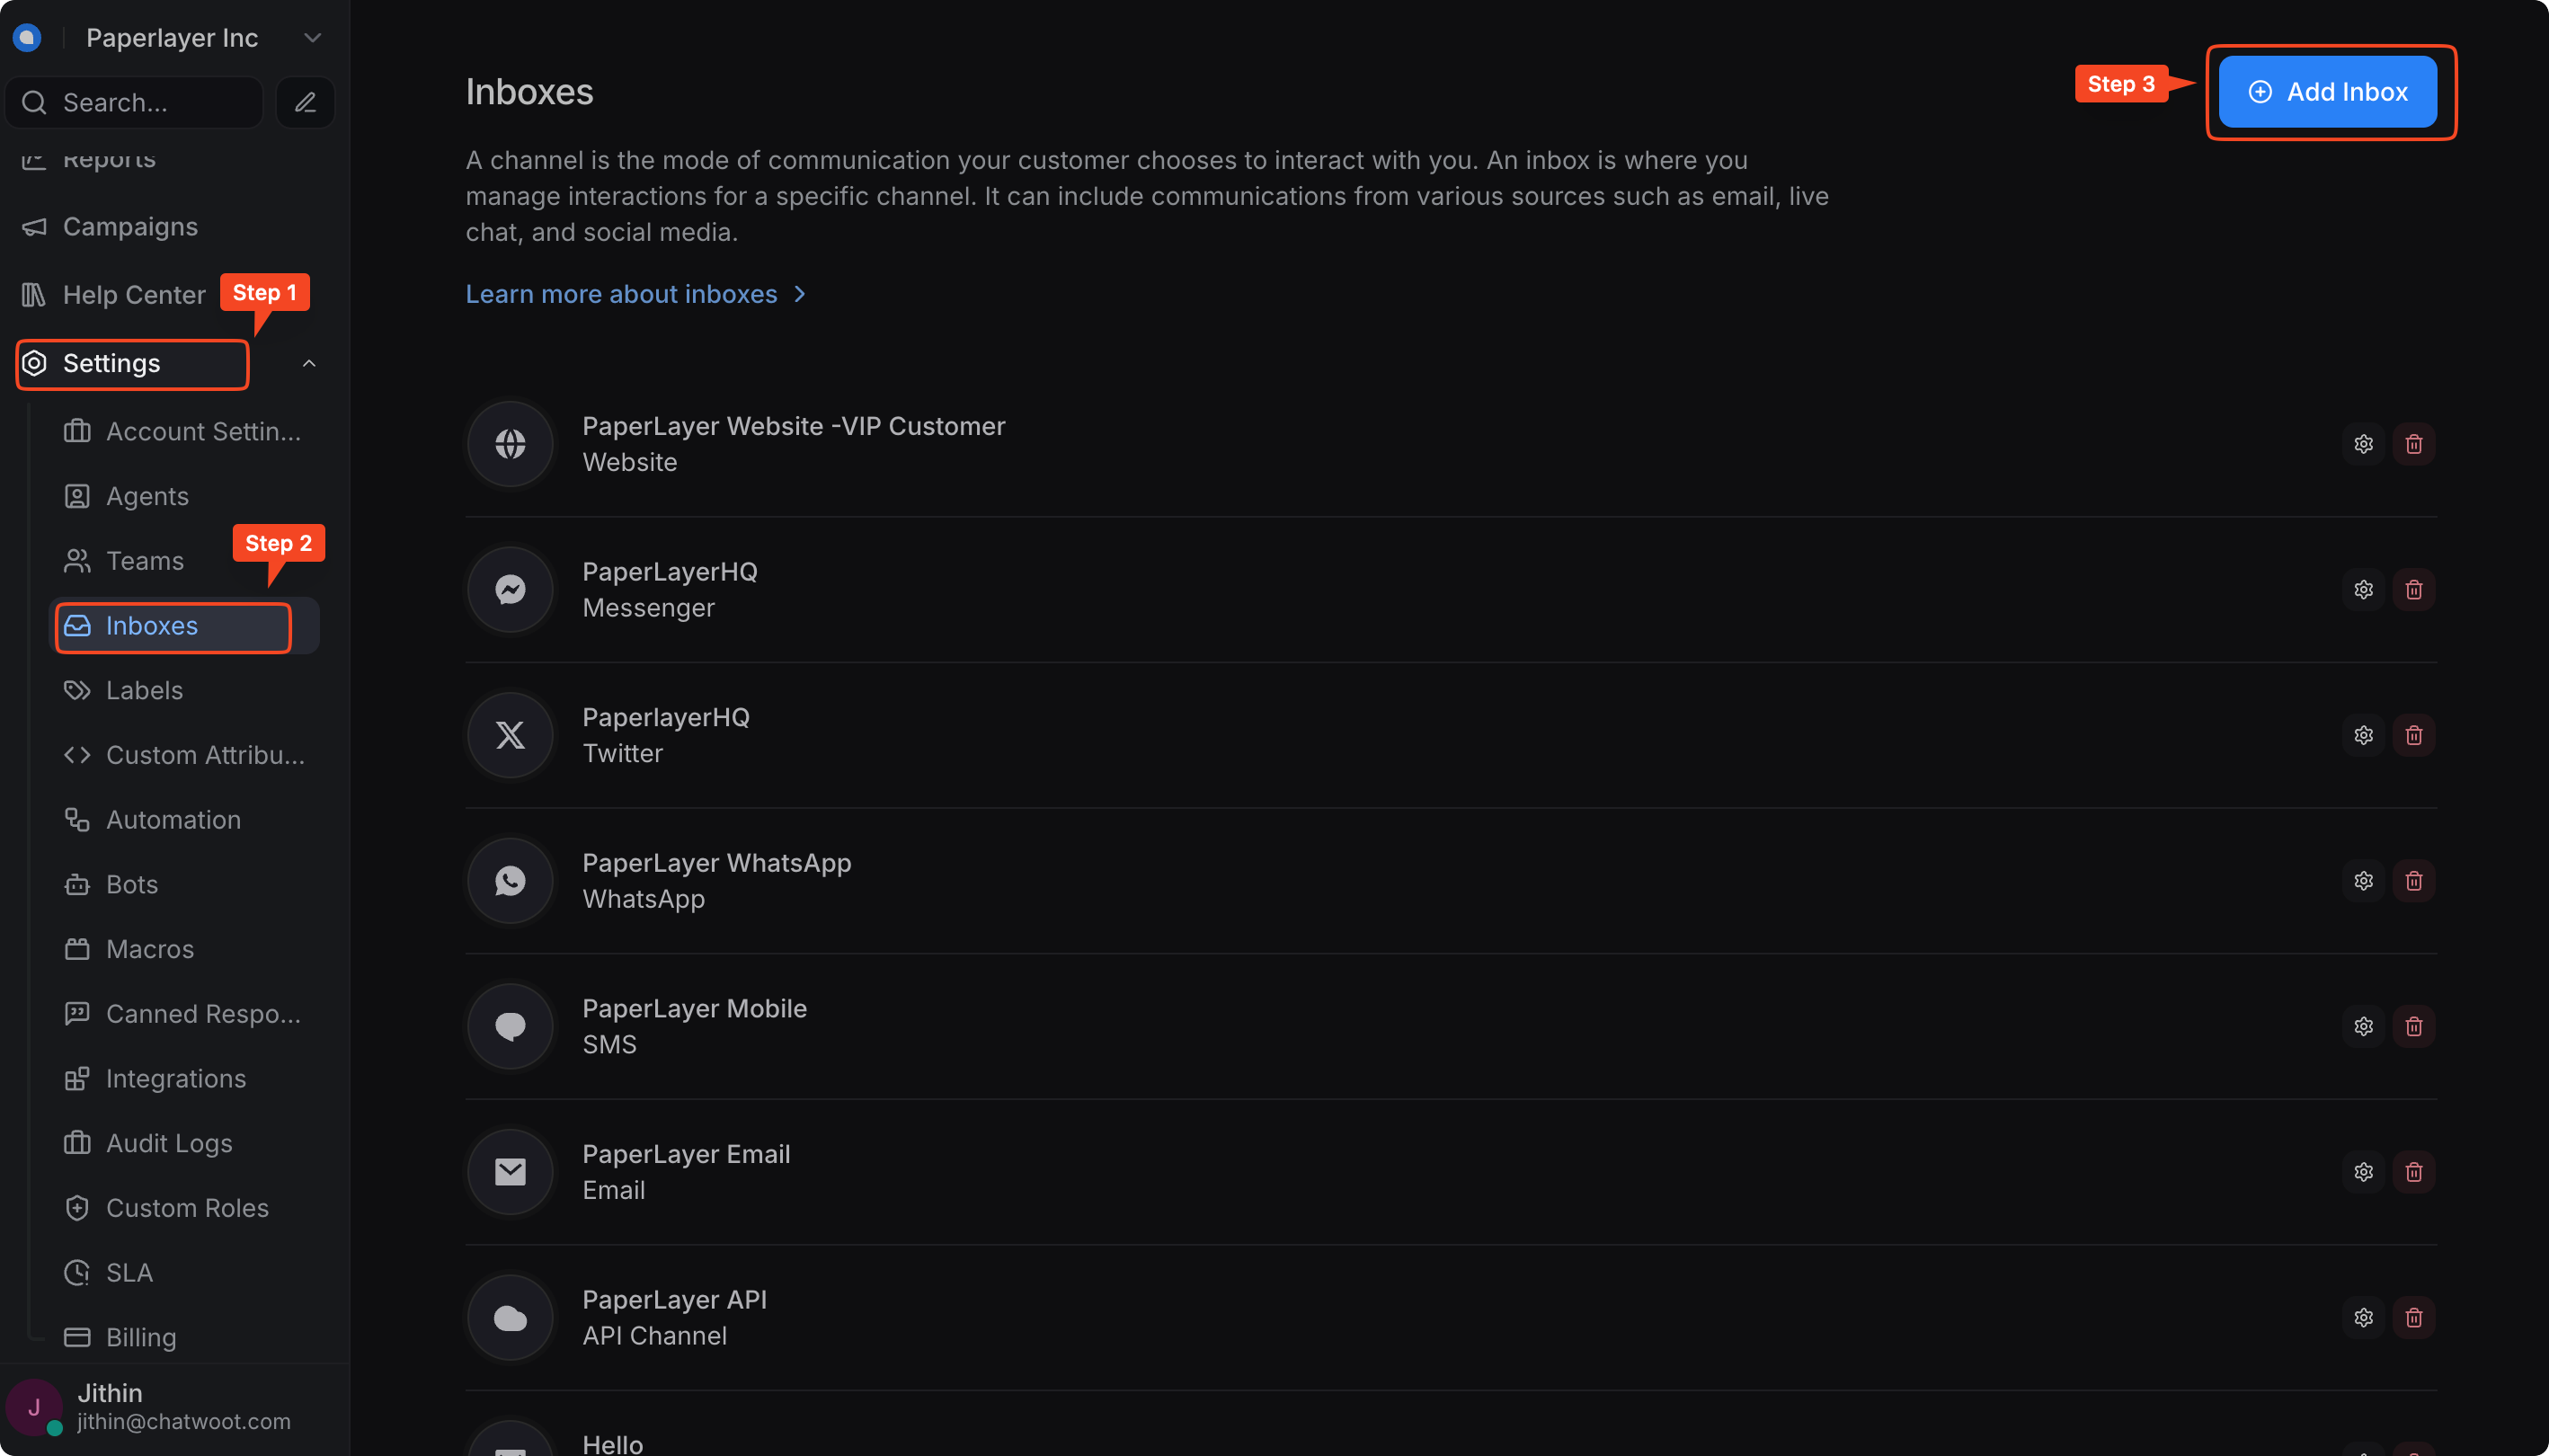Click the PaperLayerHQ inbox name text
2549x1456 pixels.
(x=669, y=572)
